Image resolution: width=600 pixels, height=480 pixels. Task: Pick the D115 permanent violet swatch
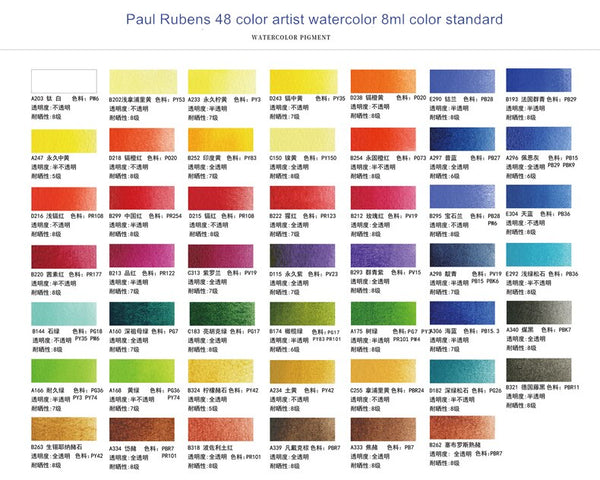(x=298, y=254)
